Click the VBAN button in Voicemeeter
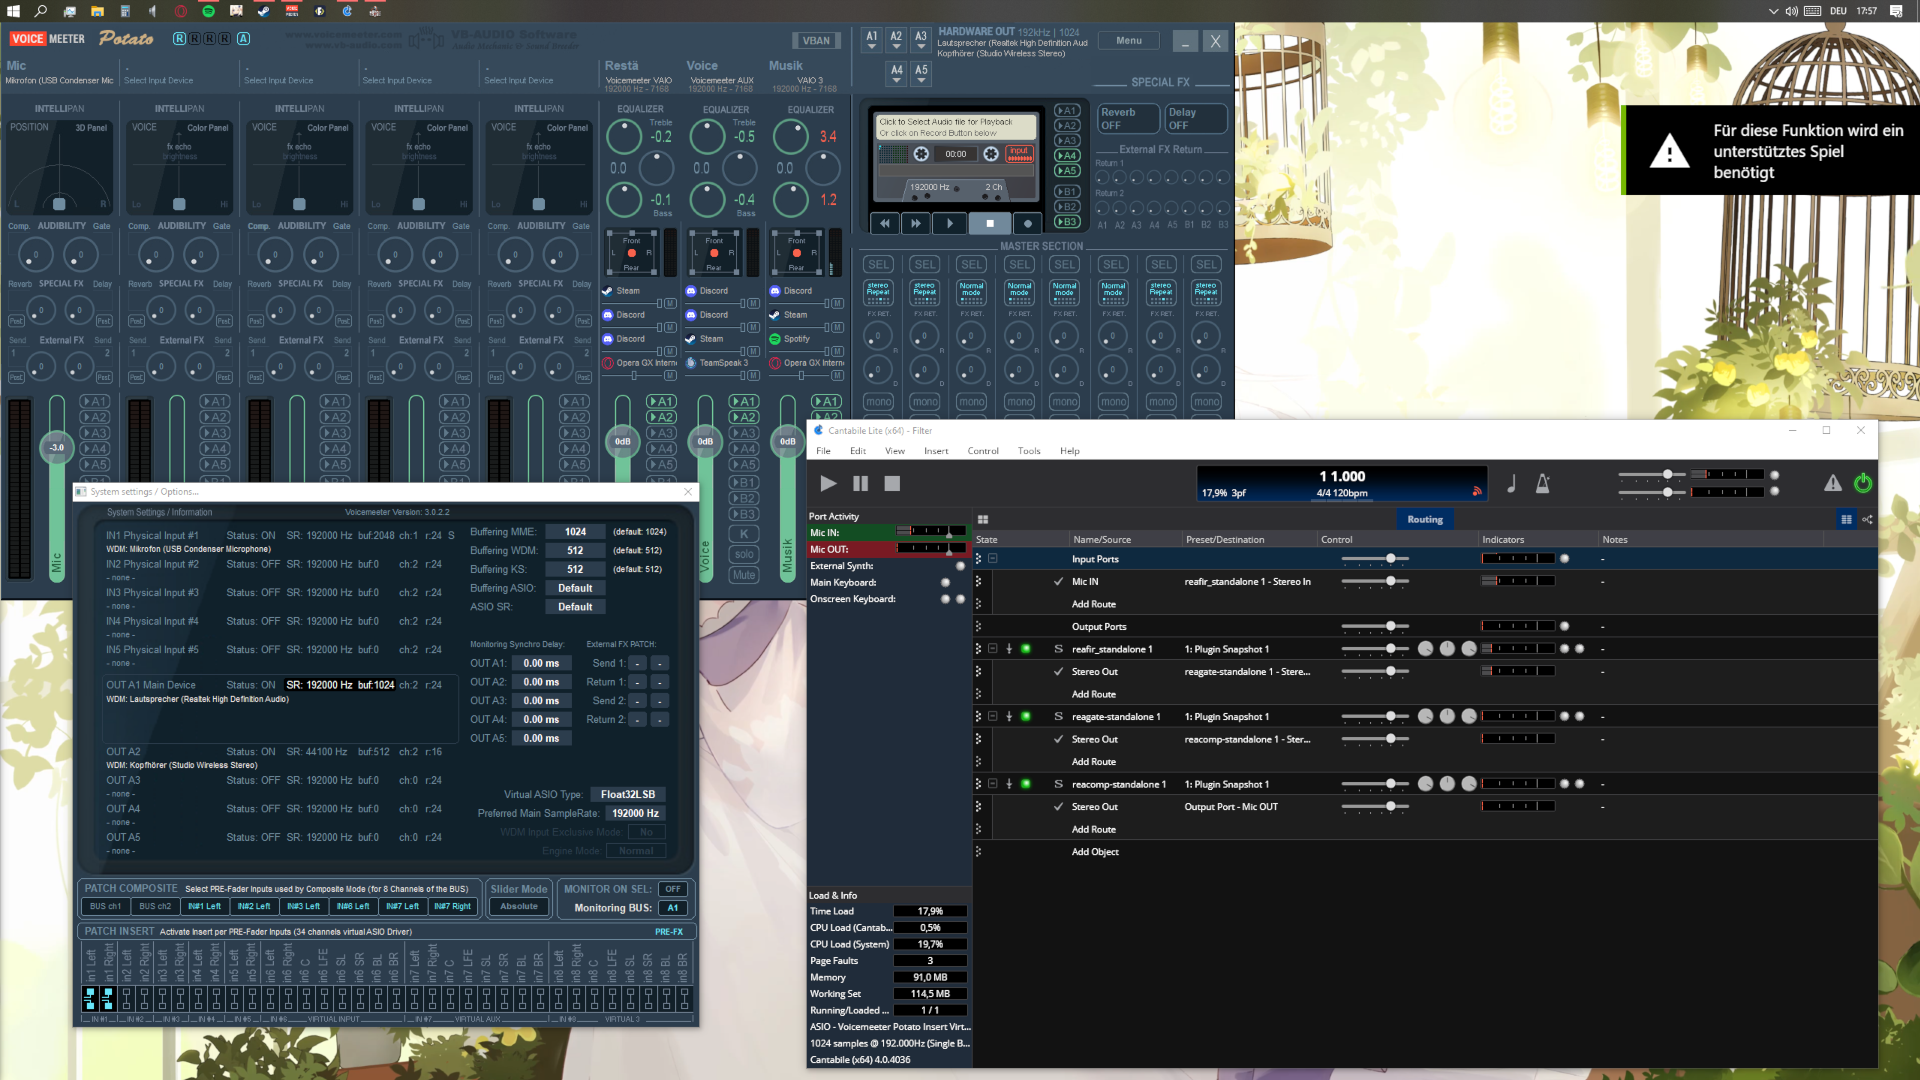The width and height of the screenshot is (1920, 1080). pos(816,41)
